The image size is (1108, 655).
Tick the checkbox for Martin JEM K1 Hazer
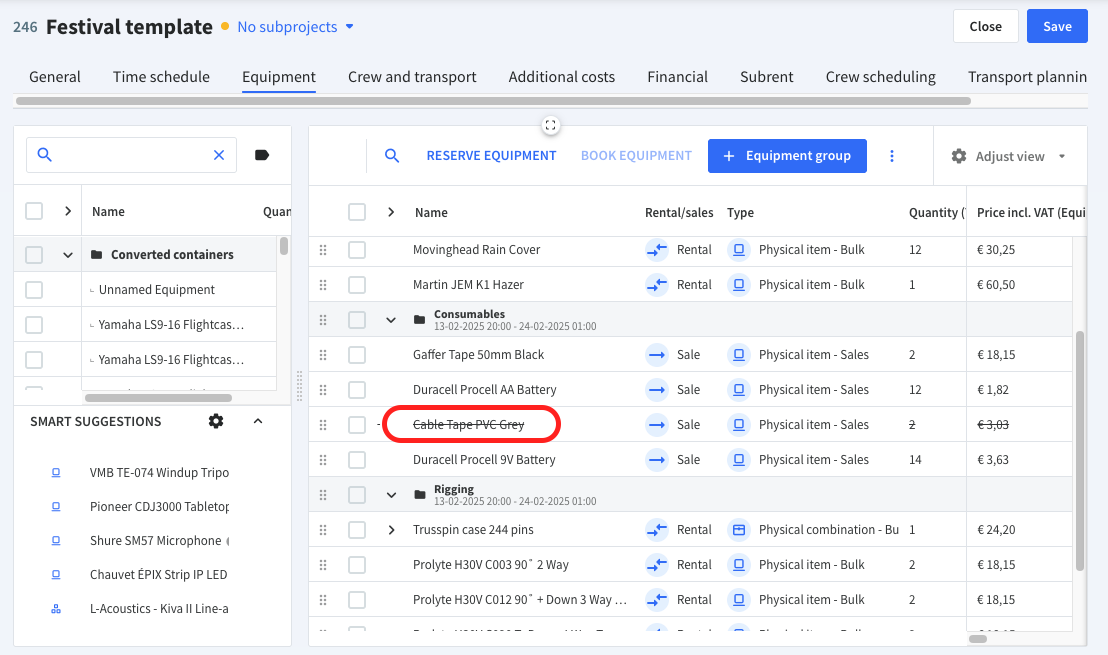[x=357, y=285]
